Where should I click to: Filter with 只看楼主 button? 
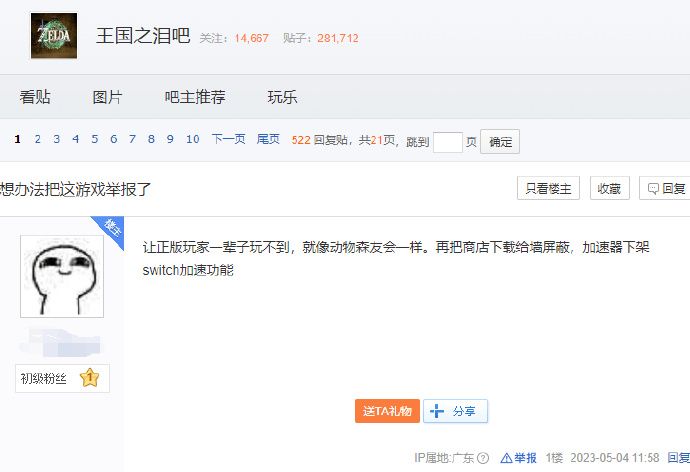pos(548,188)
